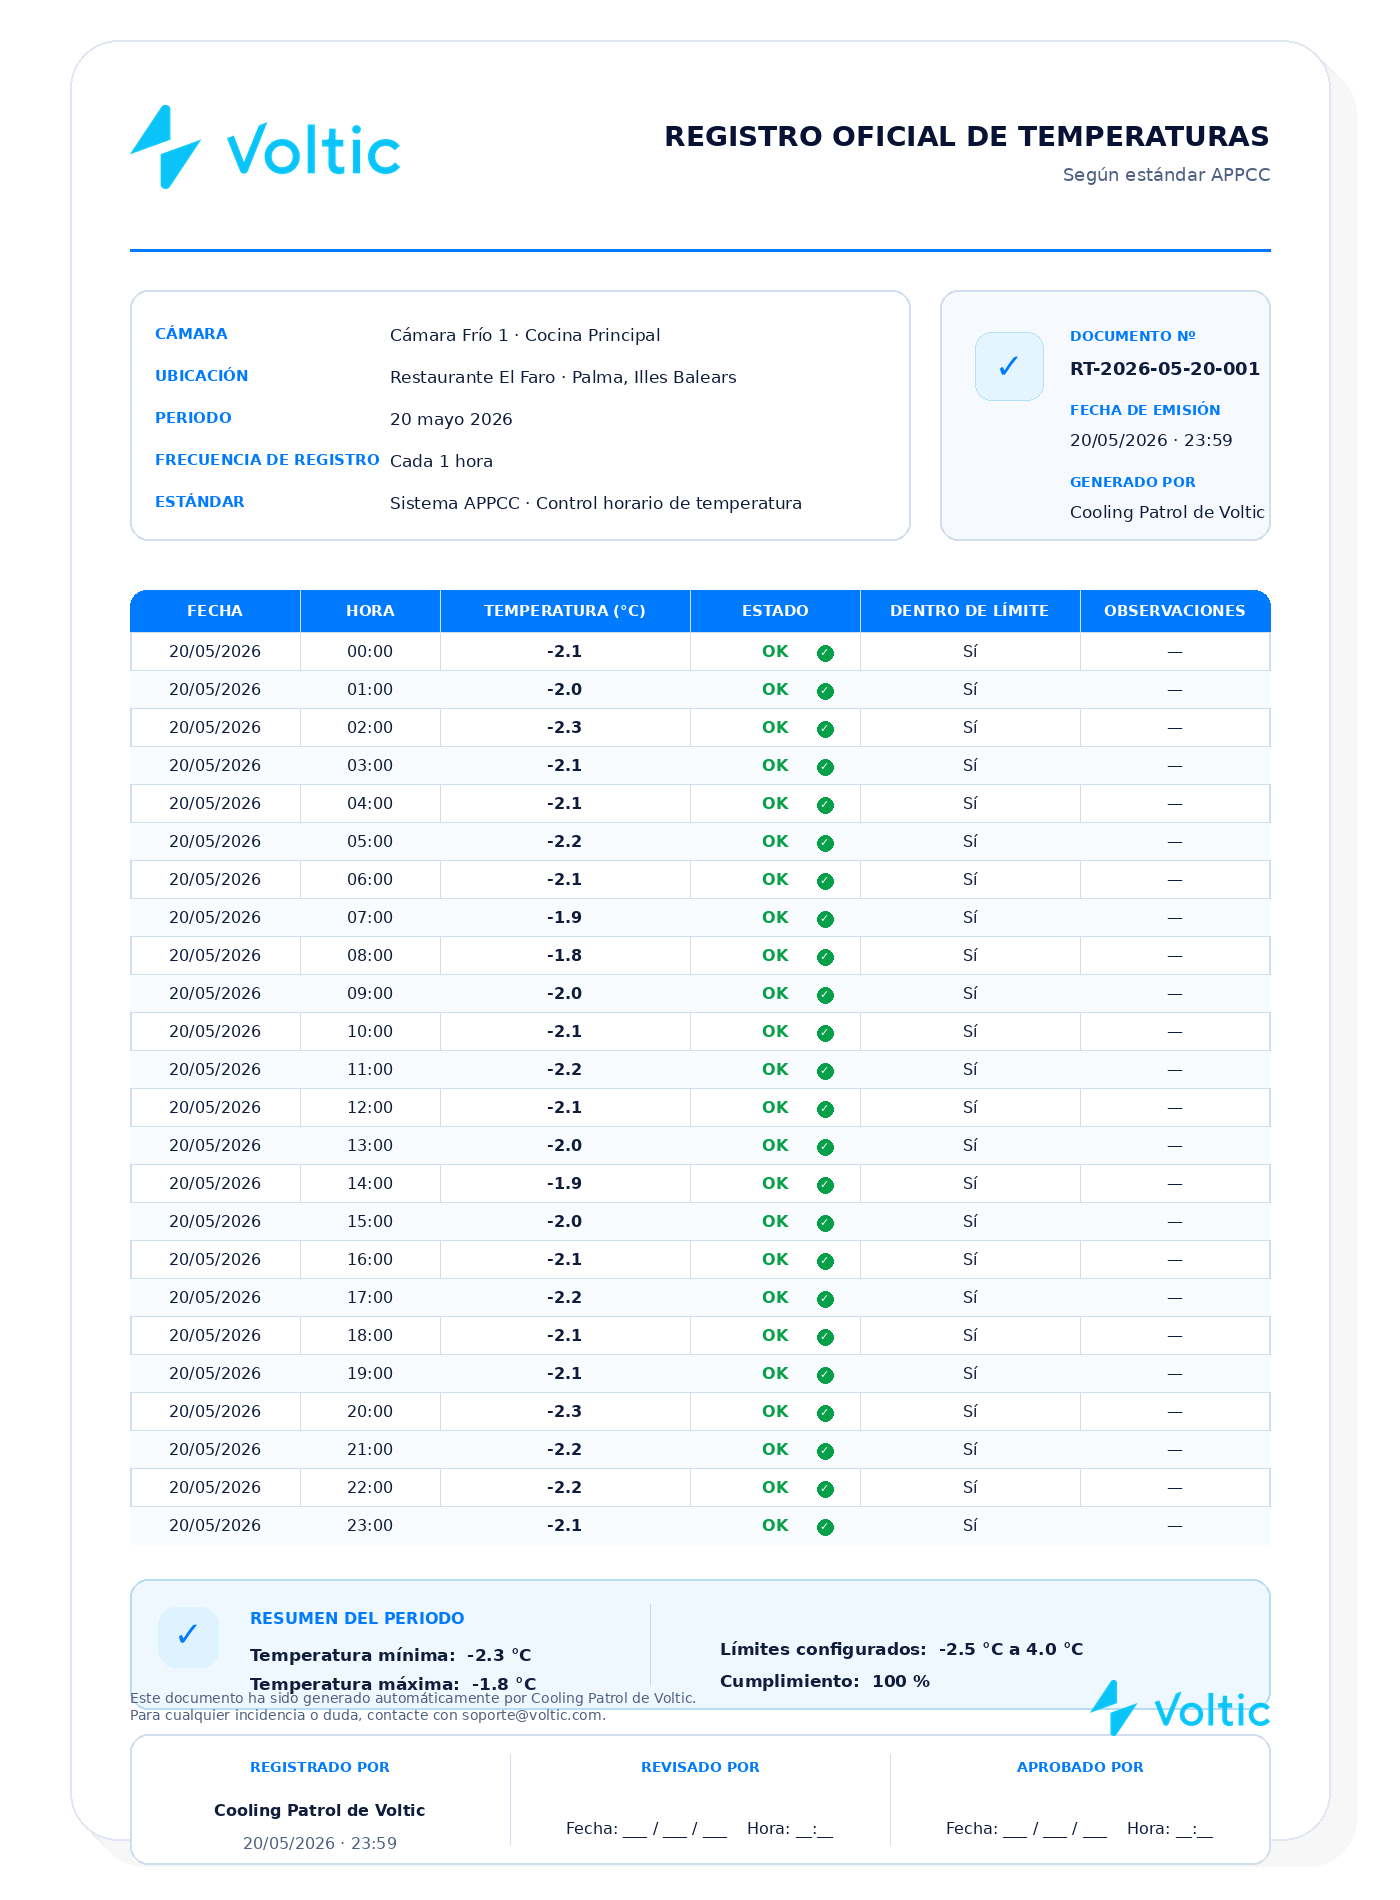This screenshot has height=1900, width=1400.
Task: Click the document number RT-2026-05-20-001
Action: pos(1165,369)
